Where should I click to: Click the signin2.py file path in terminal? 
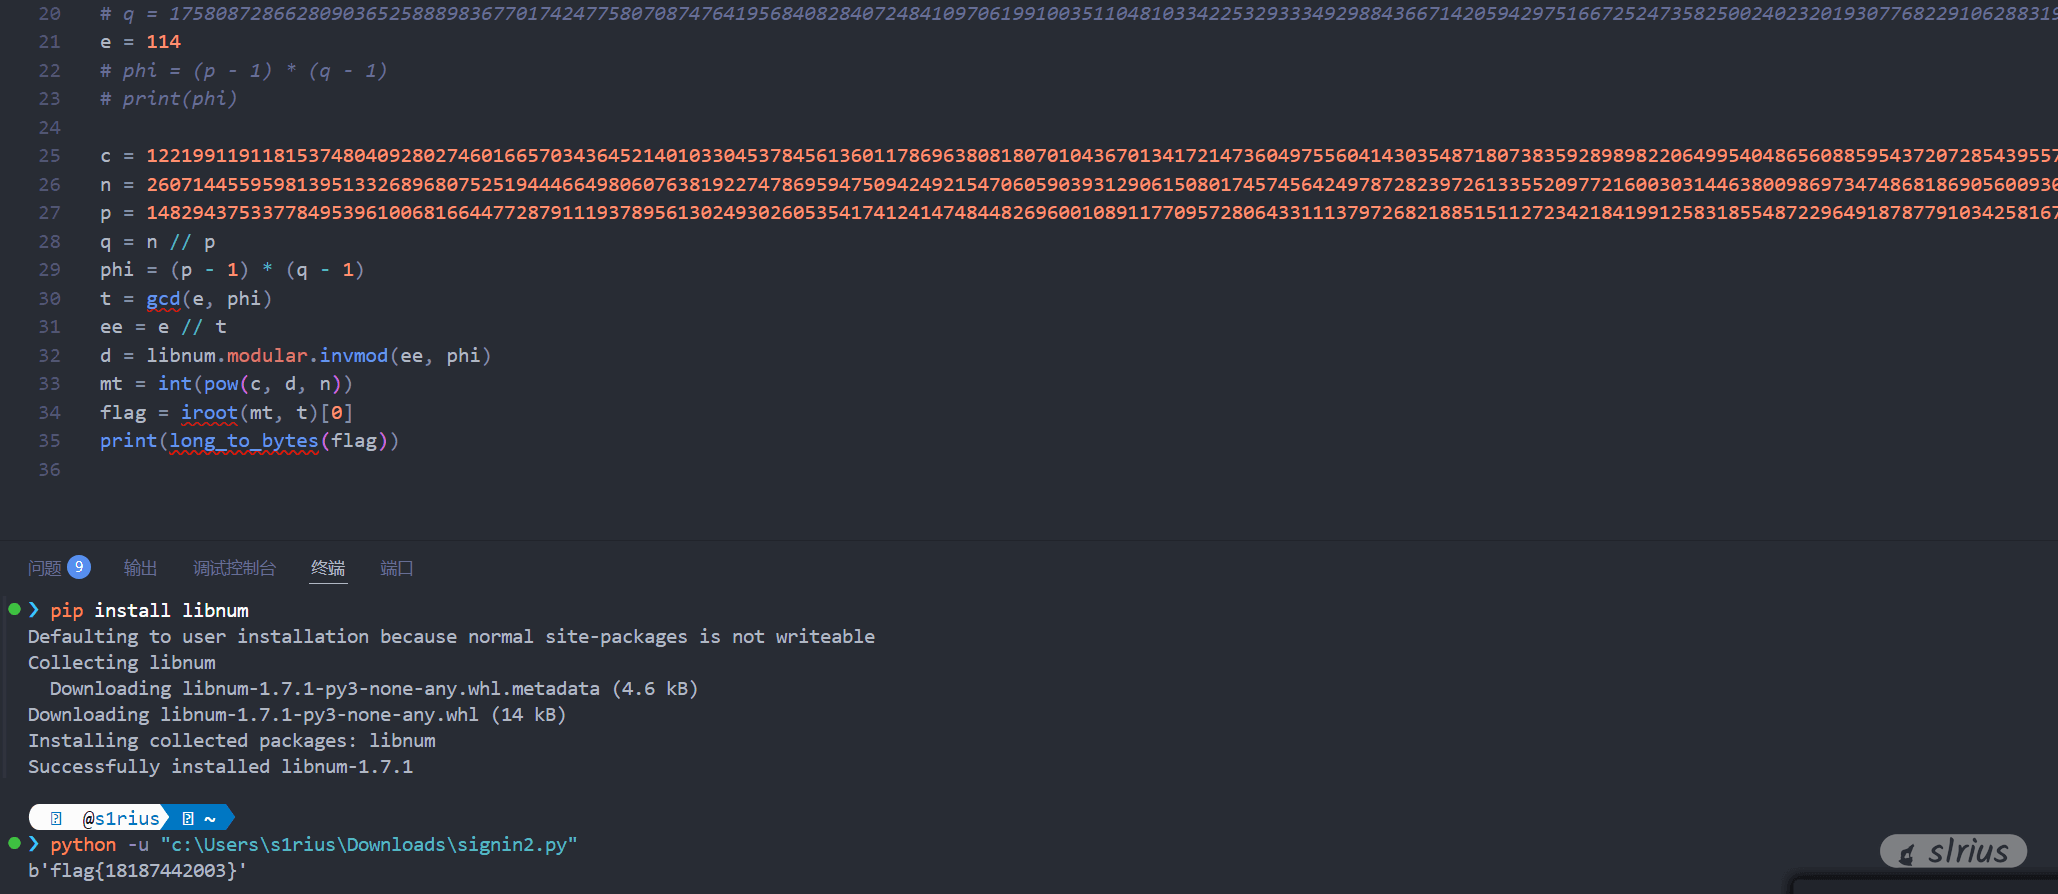(x=368, y=845)
